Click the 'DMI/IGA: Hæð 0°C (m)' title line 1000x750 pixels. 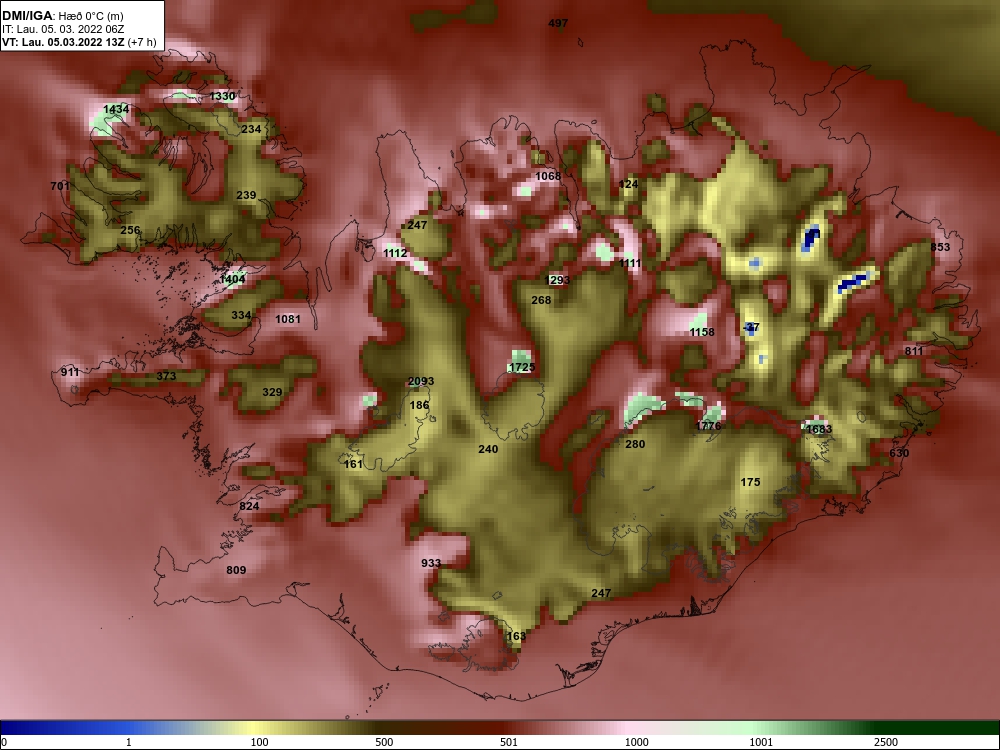62,16
